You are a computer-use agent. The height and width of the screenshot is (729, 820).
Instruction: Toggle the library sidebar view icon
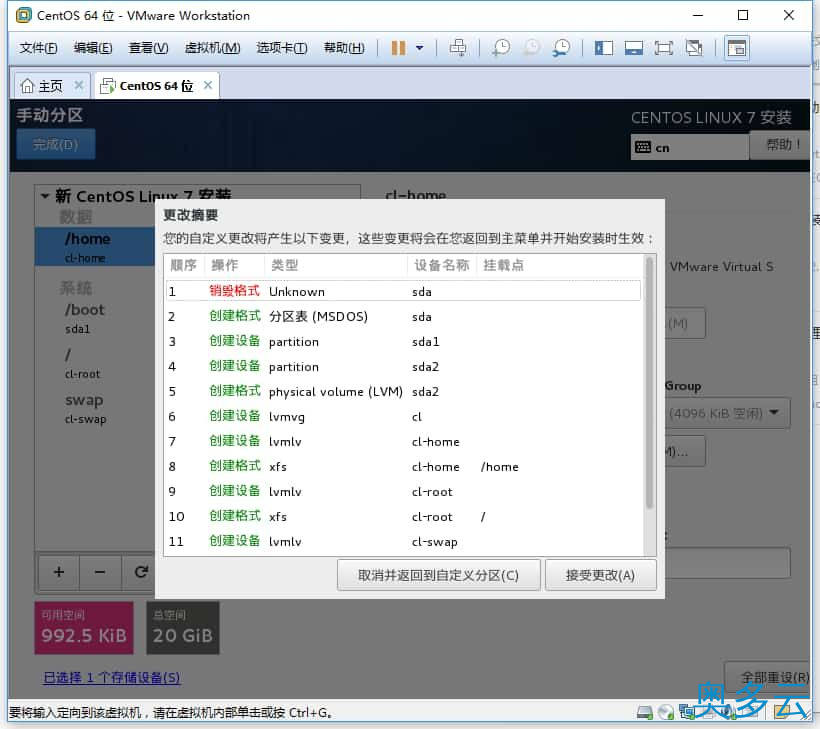pos(603,48)
